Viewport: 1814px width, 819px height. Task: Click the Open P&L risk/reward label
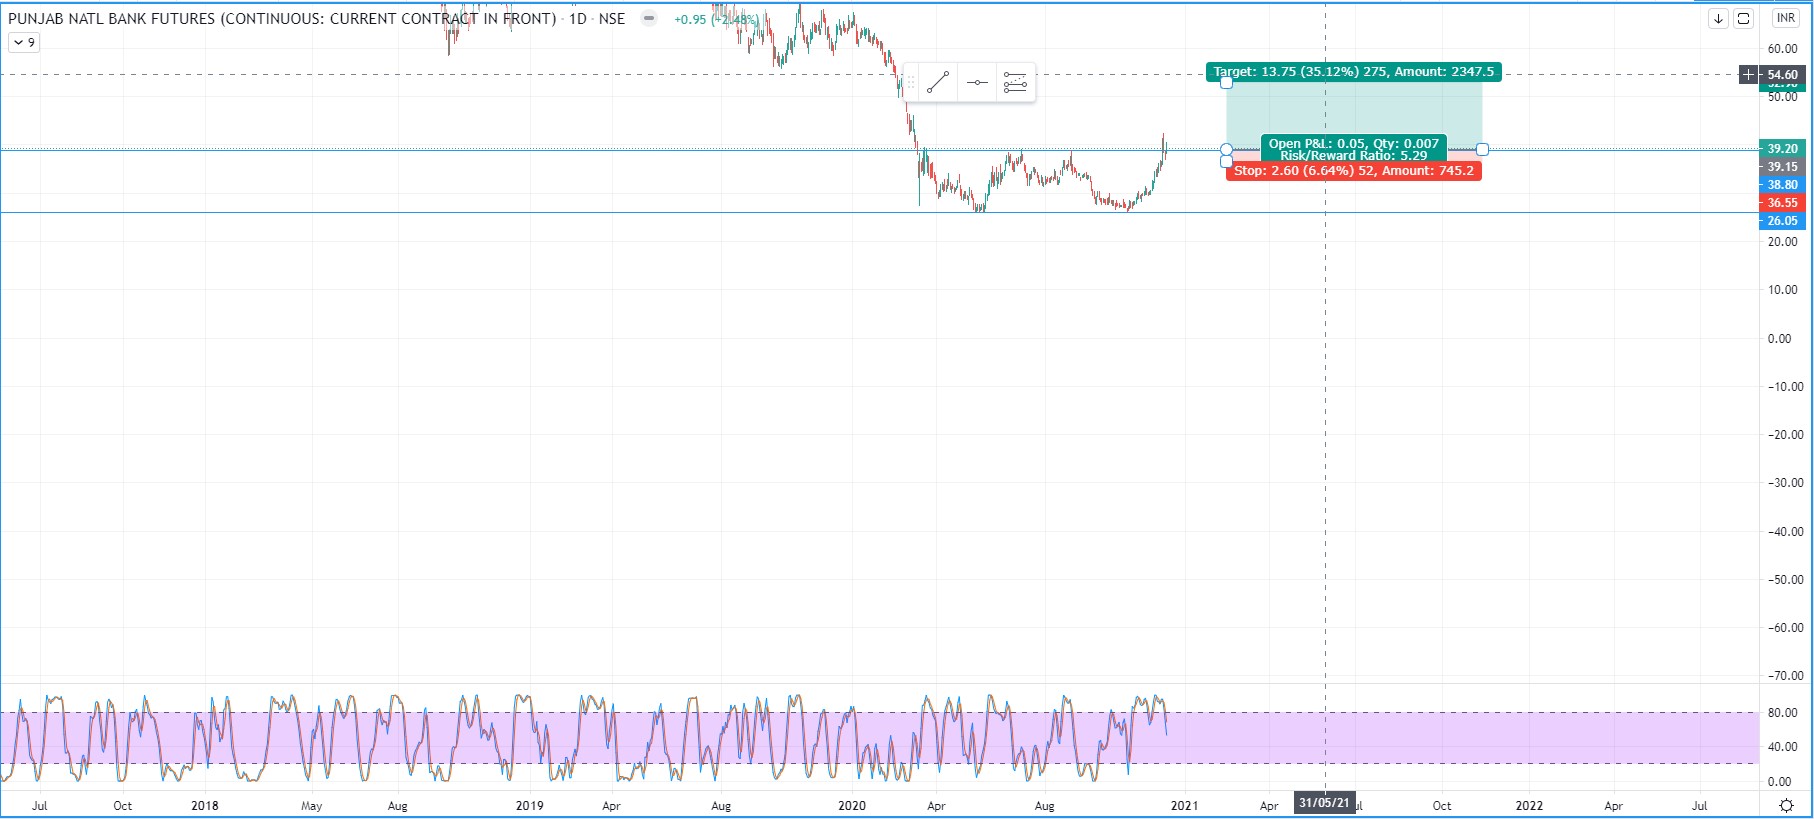1353,149
